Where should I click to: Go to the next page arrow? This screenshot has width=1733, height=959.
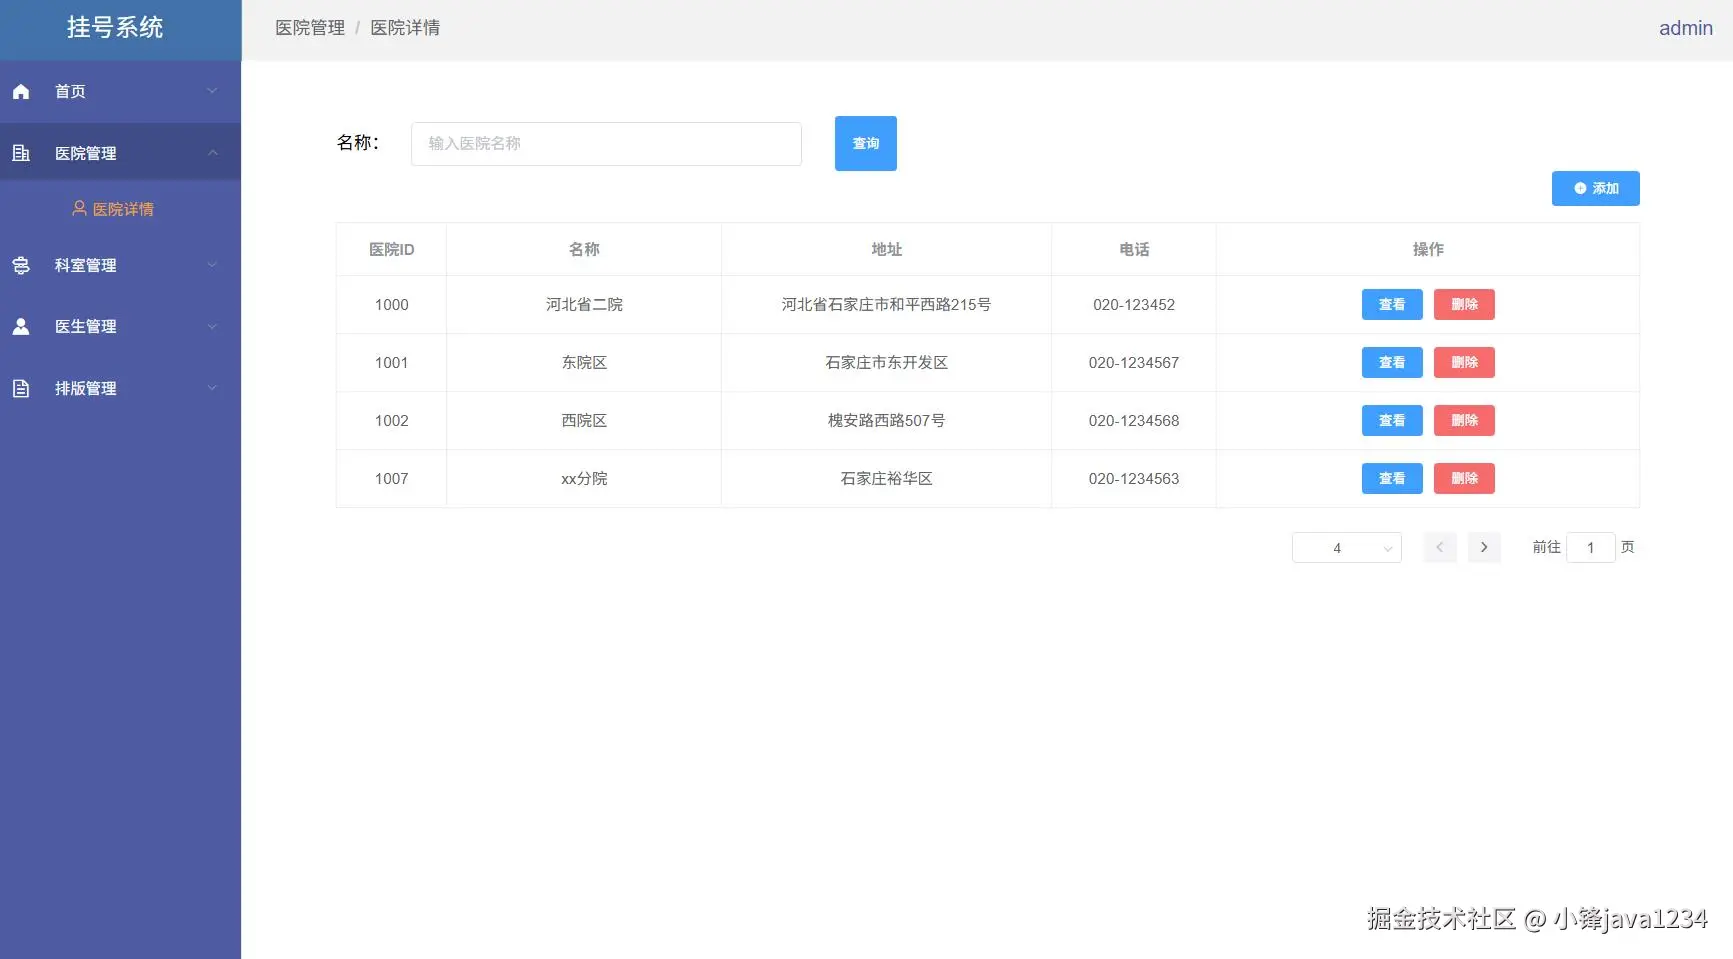1484,547
